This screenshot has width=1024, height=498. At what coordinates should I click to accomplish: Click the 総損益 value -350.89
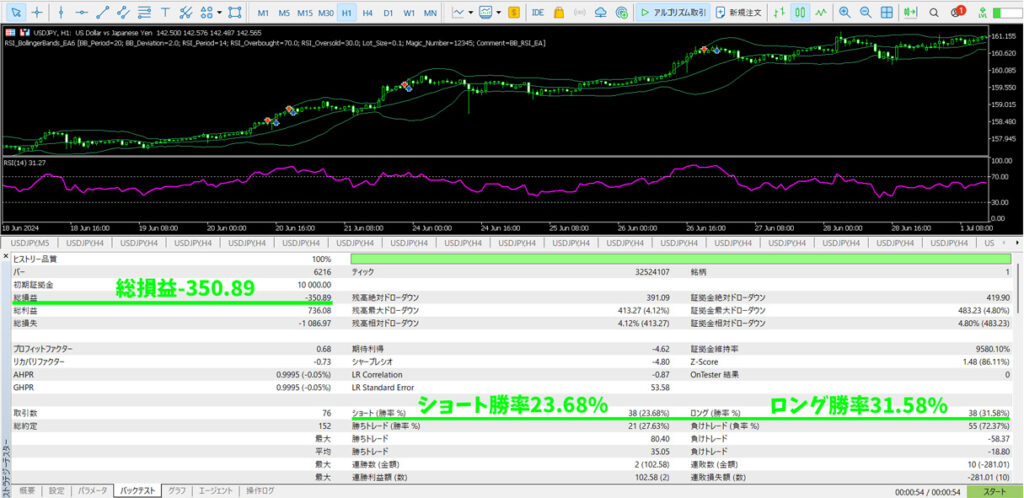(x=319, y=298)
